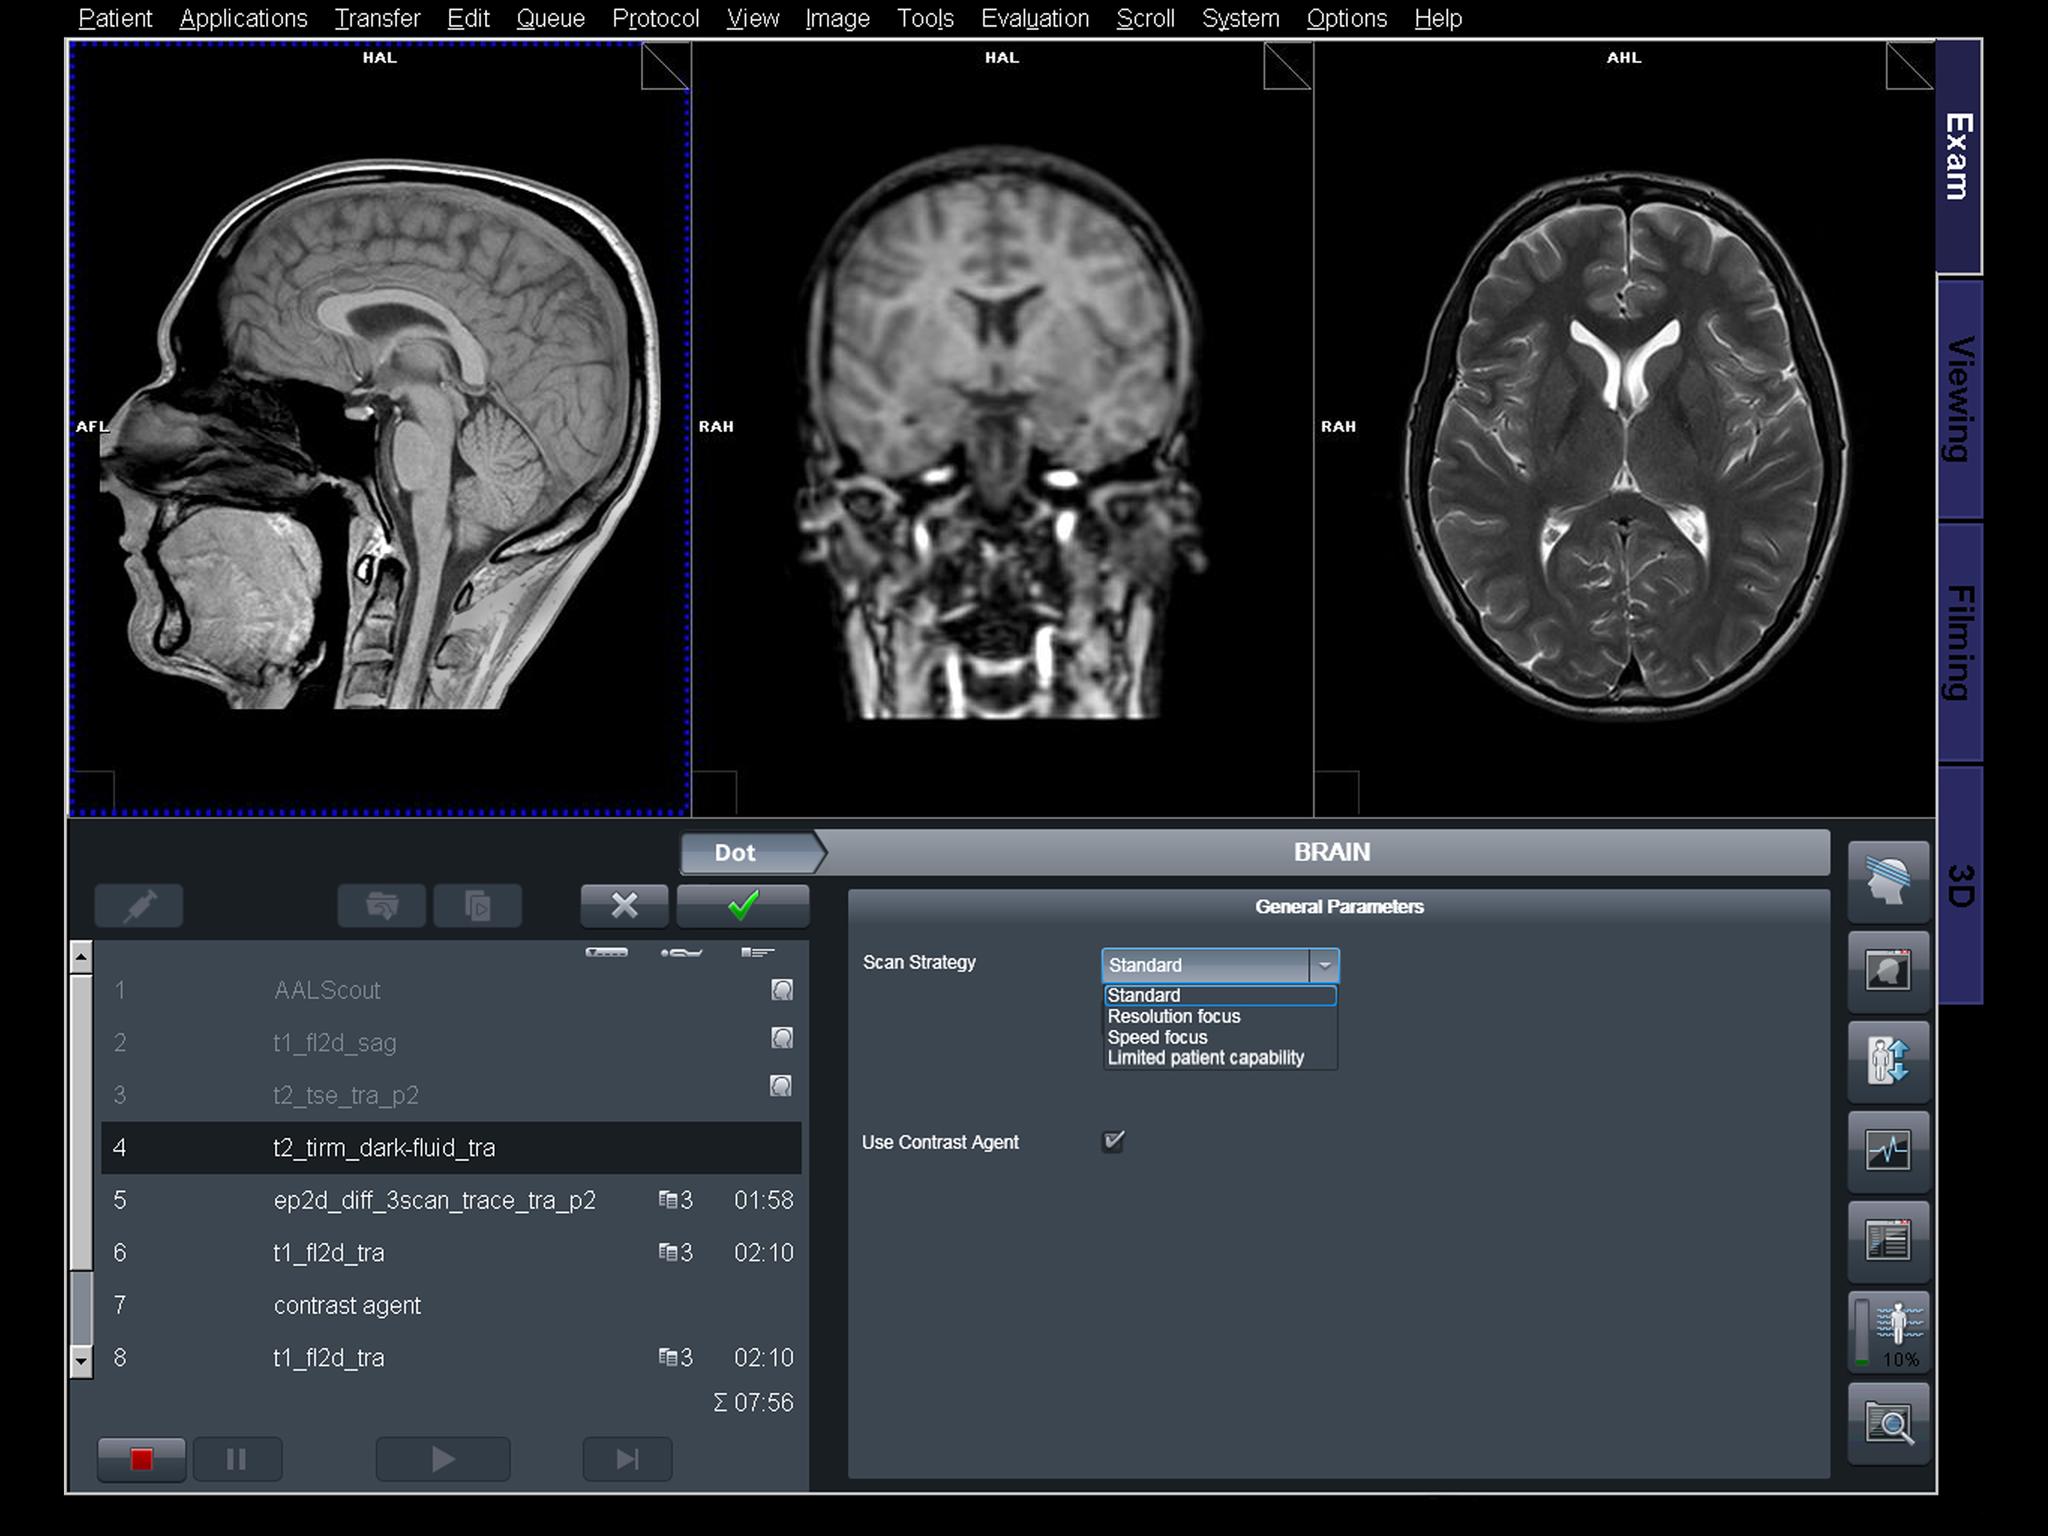2048x1536 pixels.
Task: Open a program with the folder icon
Action: pyautogui.click(x=380, y=905)
